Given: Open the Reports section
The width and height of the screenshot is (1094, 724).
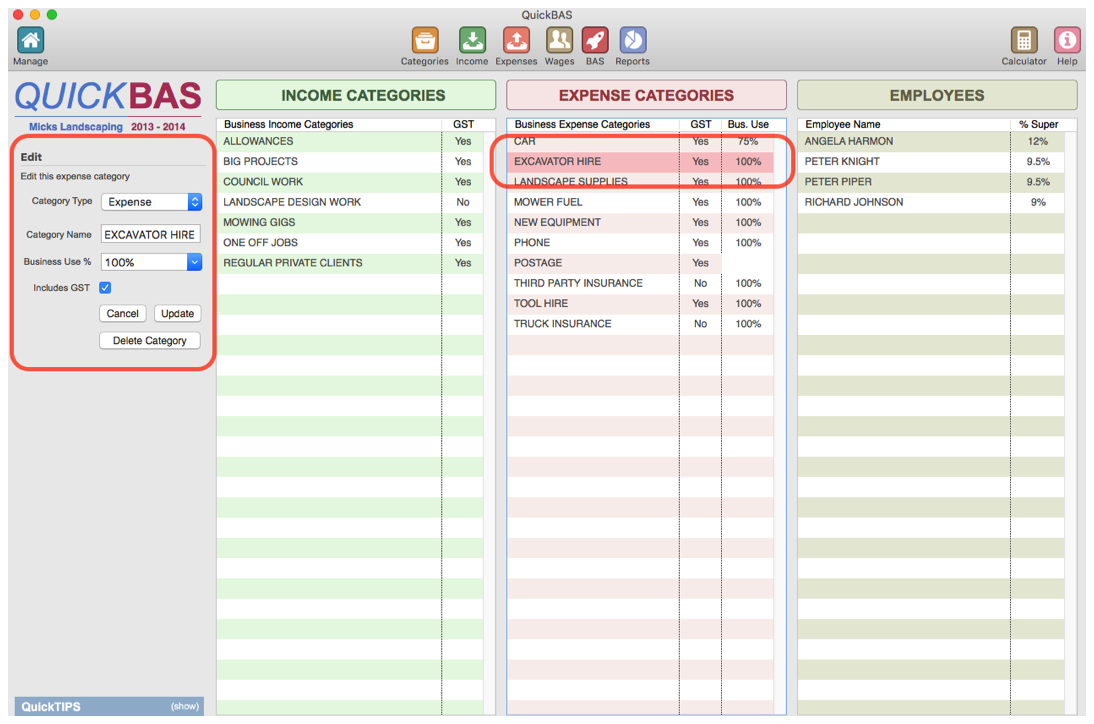Looking at the screenshot, I should click(x=632, y=40).
